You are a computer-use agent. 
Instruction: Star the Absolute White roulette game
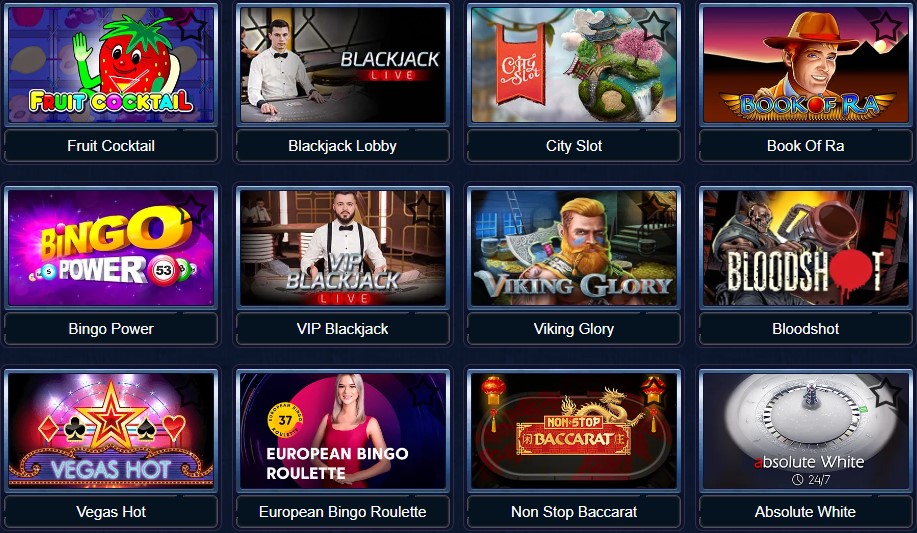885,392
